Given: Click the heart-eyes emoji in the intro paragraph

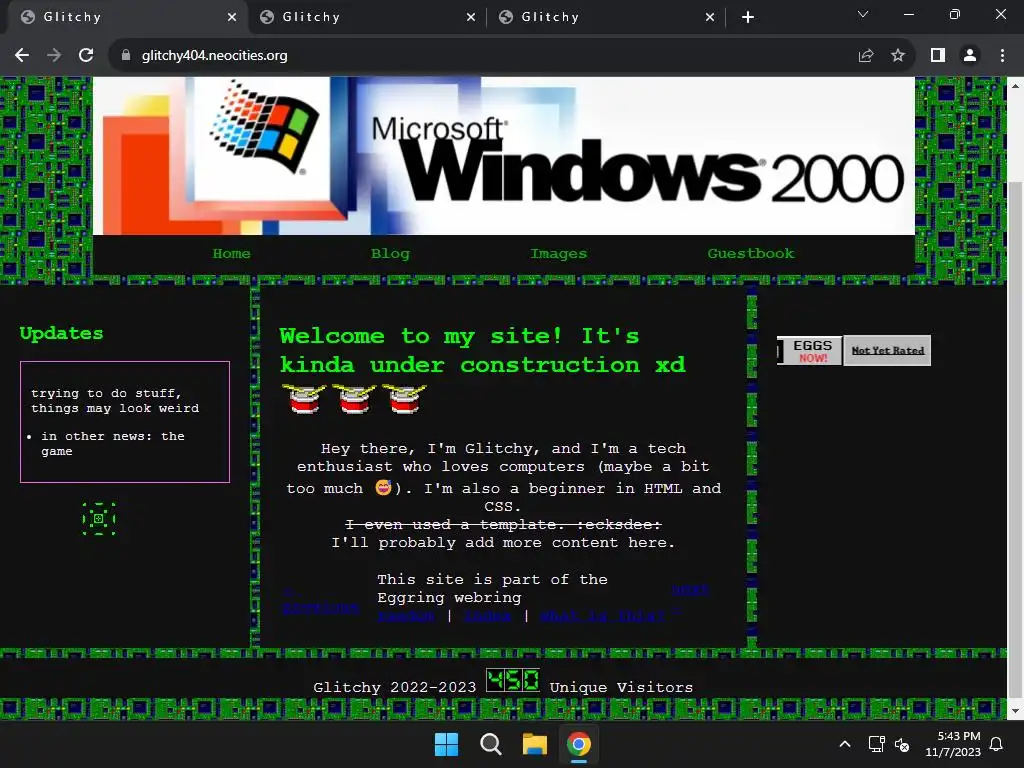Looking at the screenshot, I should (x=383, y=487).
